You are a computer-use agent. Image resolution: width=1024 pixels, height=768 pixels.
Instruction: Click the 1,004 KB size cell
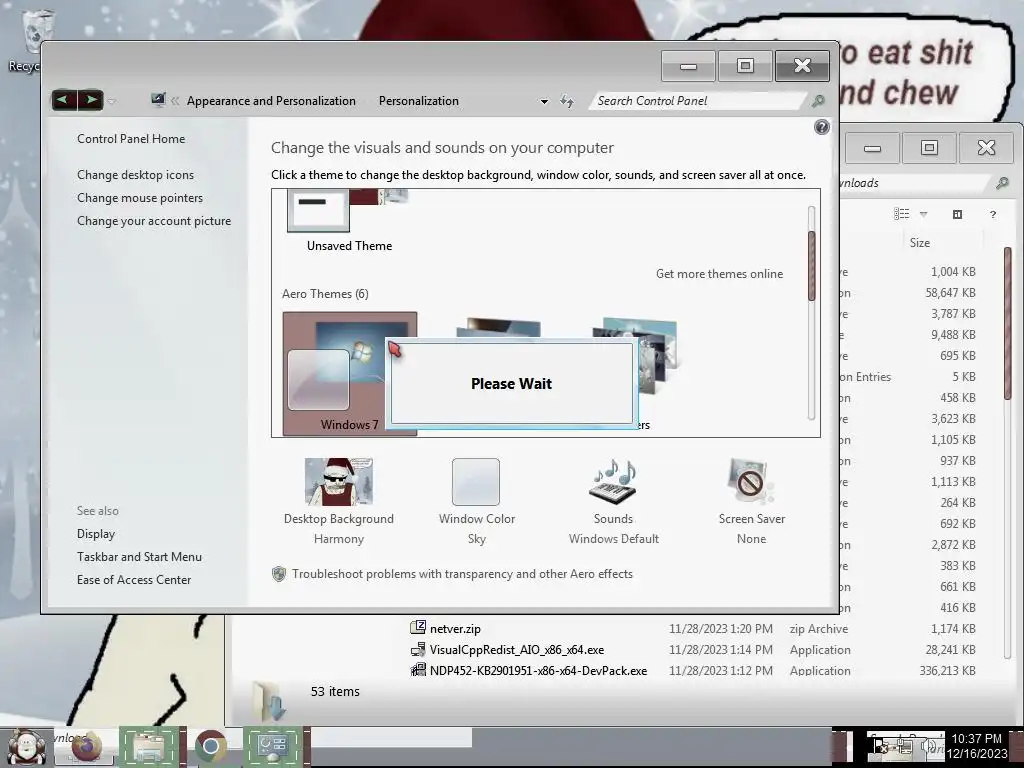[953, 272]
